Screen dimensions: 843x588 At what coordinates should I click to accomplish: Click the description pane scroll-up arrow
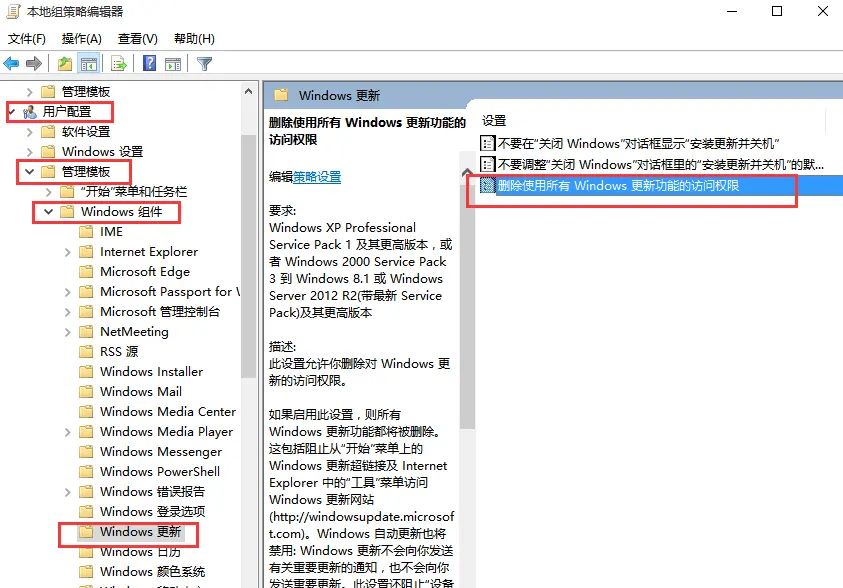pos(467,172)
